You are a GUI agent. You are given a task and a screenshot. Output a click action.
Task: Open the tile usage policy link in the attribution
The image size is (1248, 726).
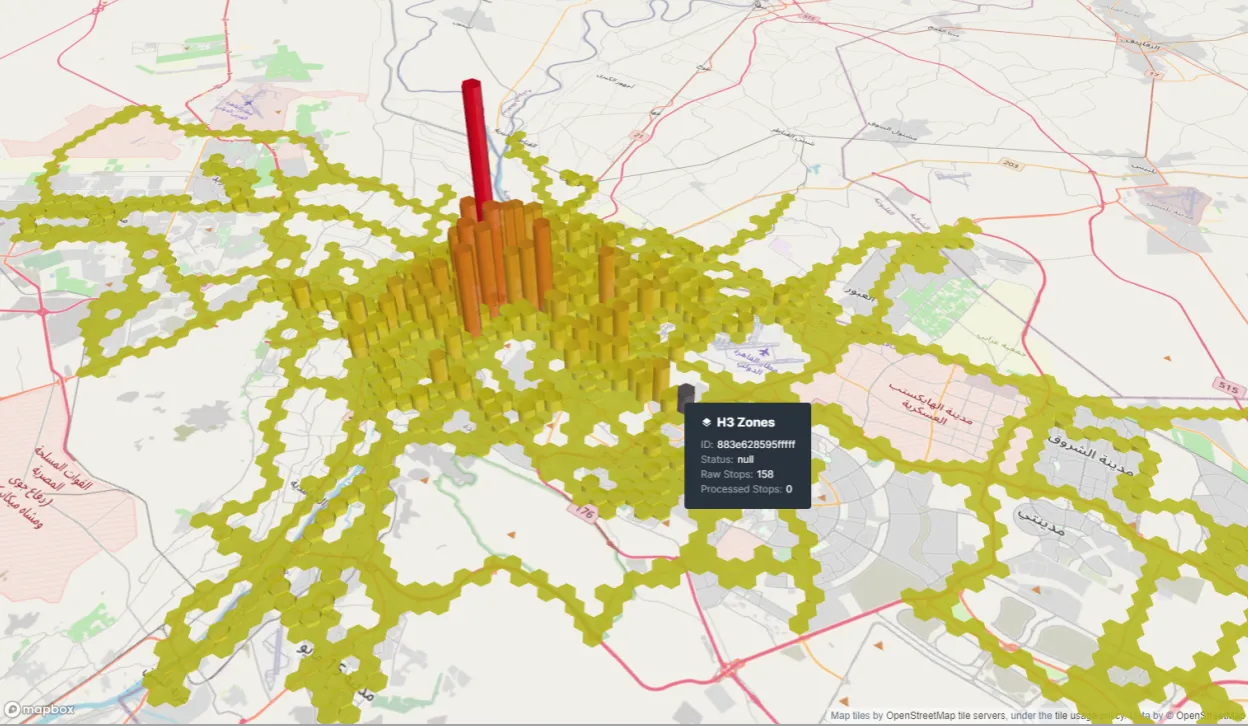pyautogui.click(x=1095, y=714)
